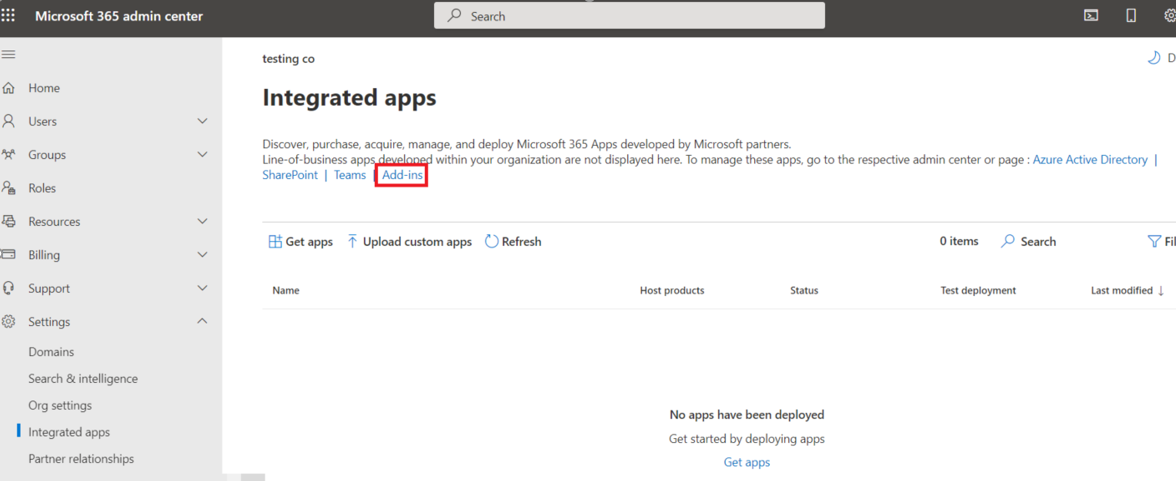
Task: Open Partner relationships page
Action: tap(81, 458)
